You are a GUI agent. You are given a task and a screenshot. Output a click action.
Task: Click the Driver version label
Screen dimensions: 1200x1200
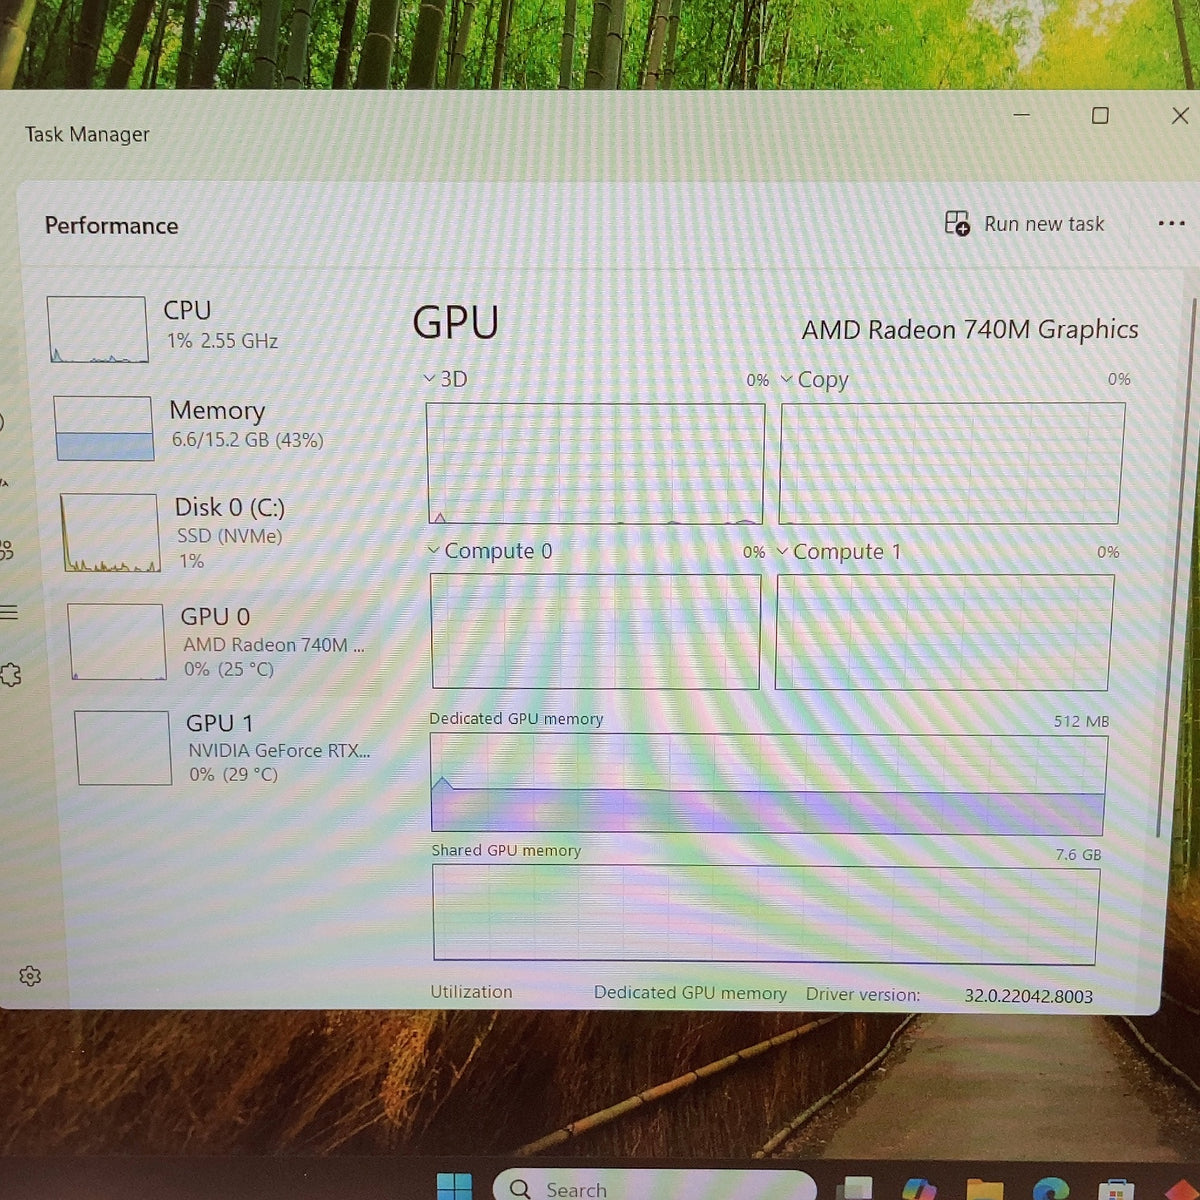coord(863,995)
